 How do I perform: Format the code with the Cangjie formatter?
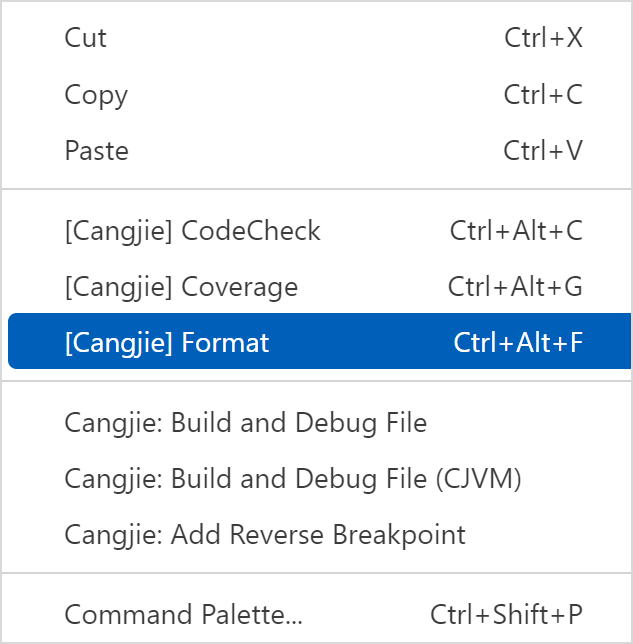[x=167, y=343]
